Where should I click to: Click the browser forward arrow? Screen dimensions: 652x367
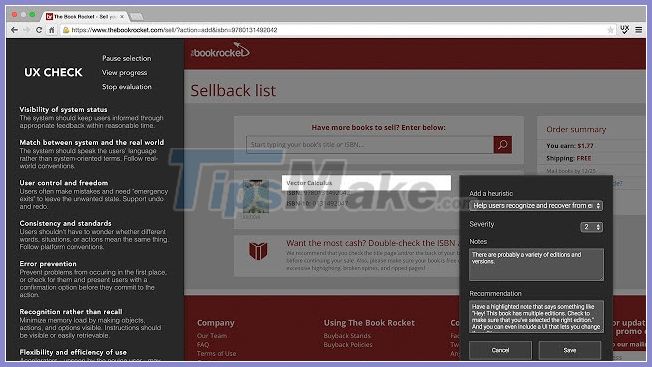27,30
